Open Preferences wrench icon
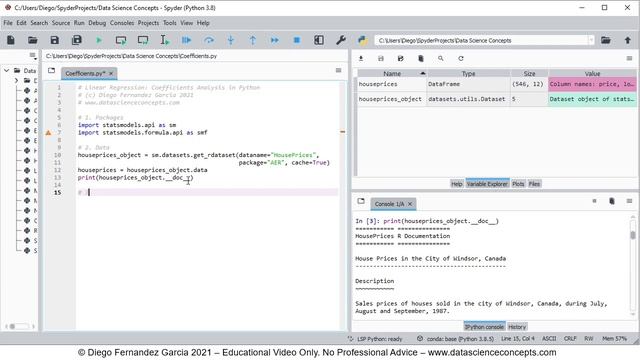The width and height of the screenshot is (640, 360). [341, 40]
